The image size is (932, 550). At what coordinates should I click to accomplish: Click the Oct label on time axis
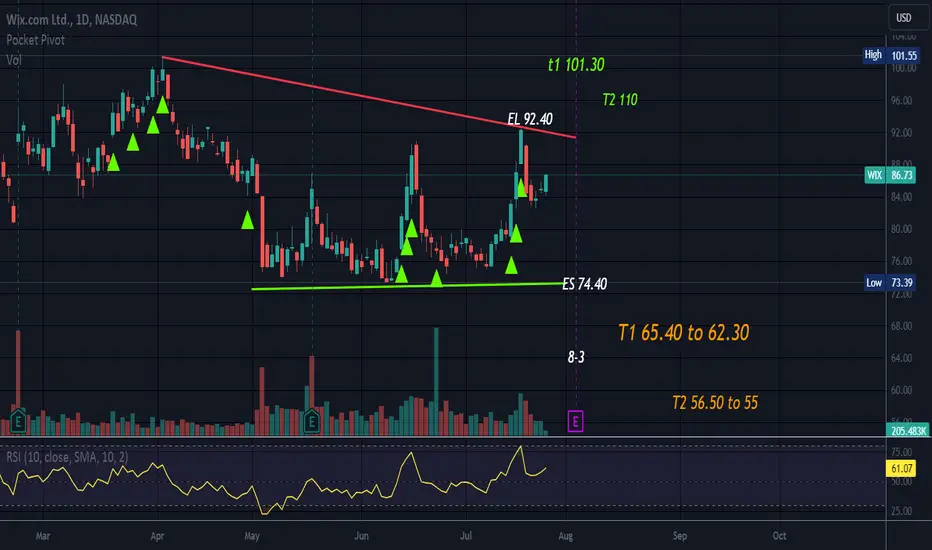click(x=779, y=536)
